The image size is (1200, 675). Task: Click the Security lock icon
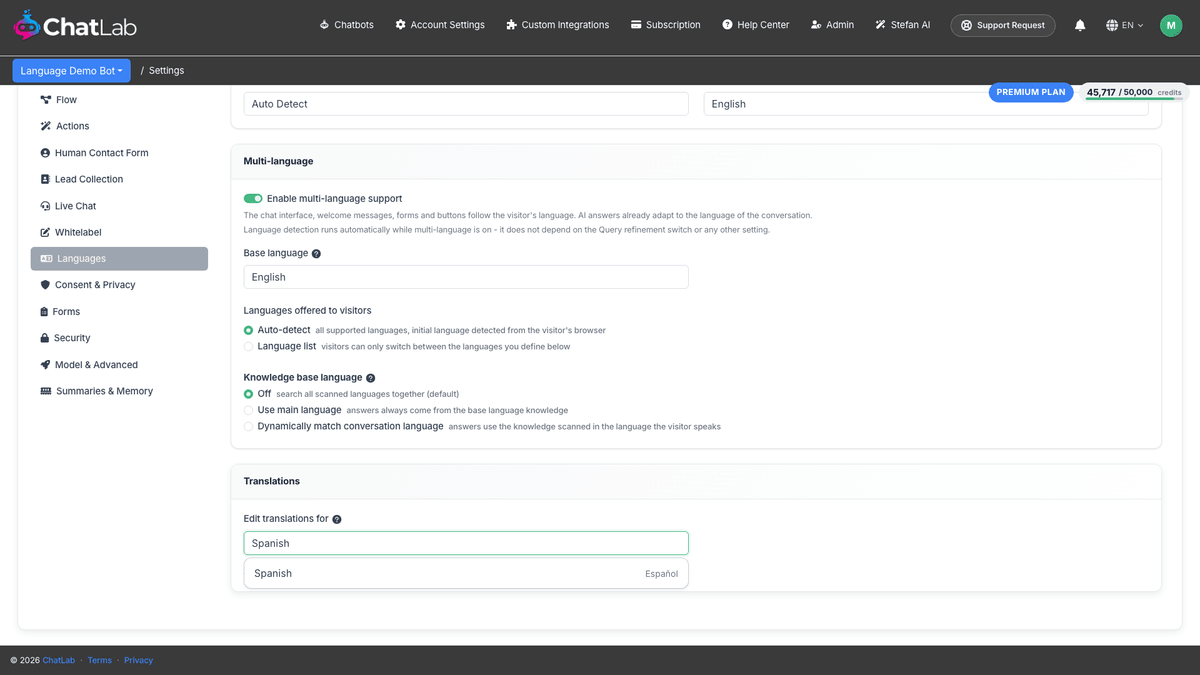click(x=44, y=338)
